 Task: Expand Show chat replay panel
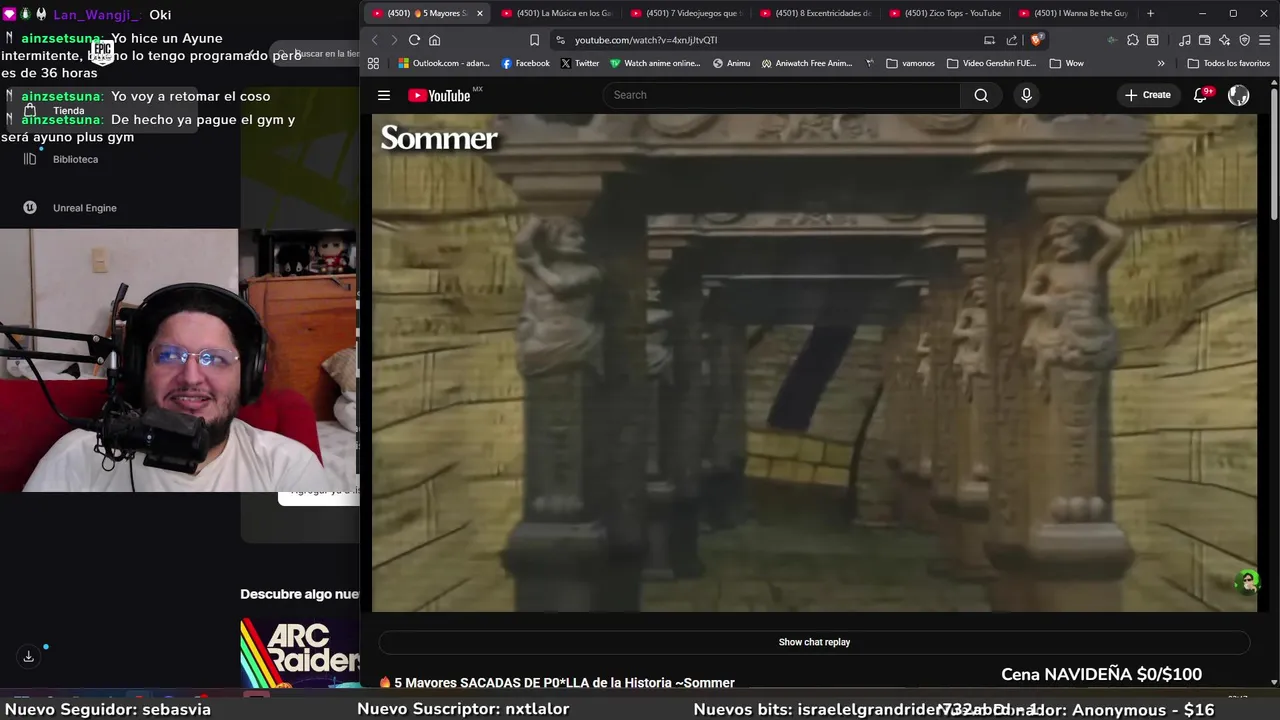tap(814, 642)
